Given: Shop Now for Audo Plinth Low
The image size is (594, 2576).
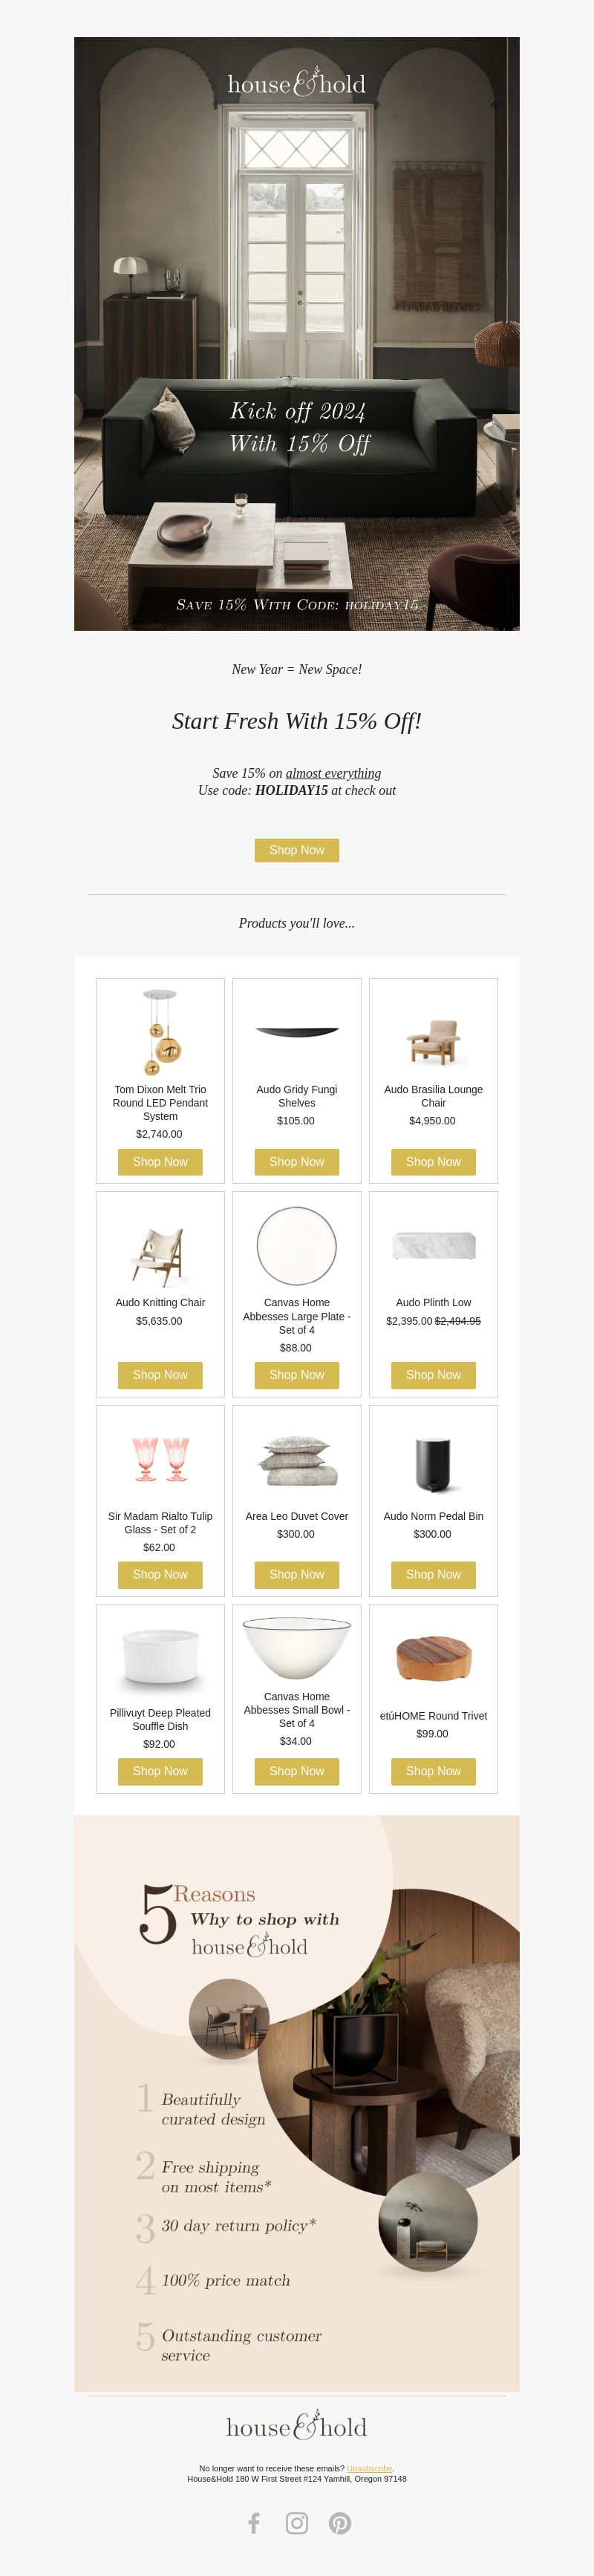Looking at the screenshot, I should (433, 1375).
